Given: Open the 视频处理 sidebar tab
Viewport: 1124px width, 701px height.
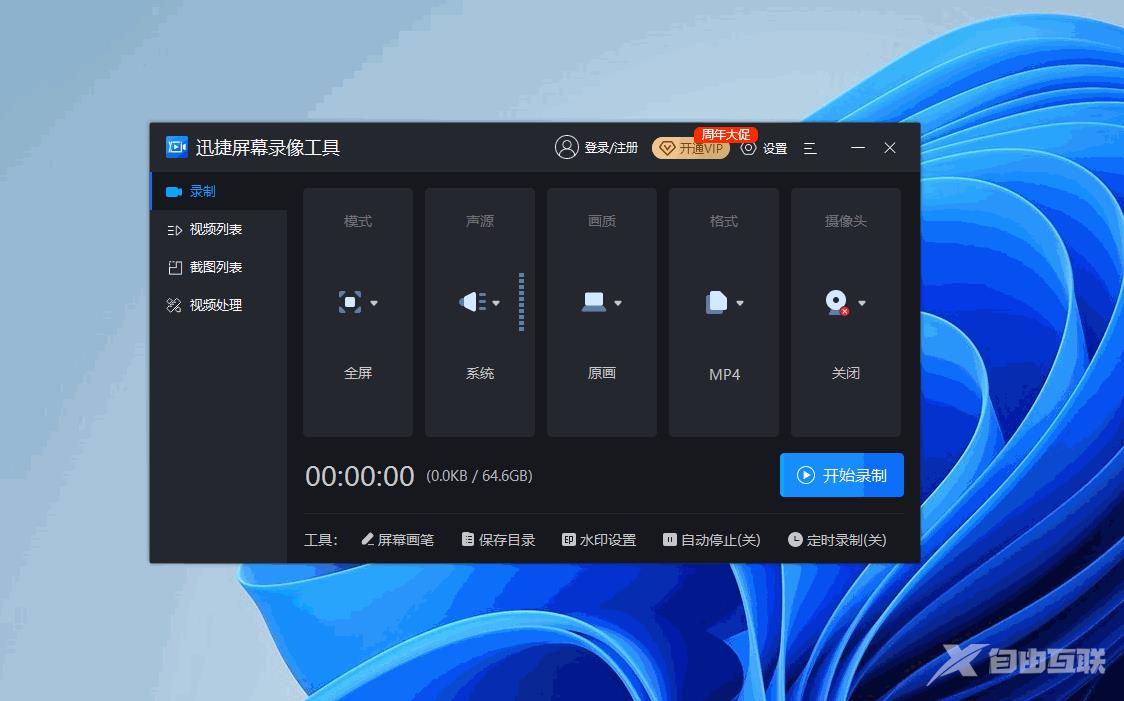Looking at the screenshot, I should [219, 305].
